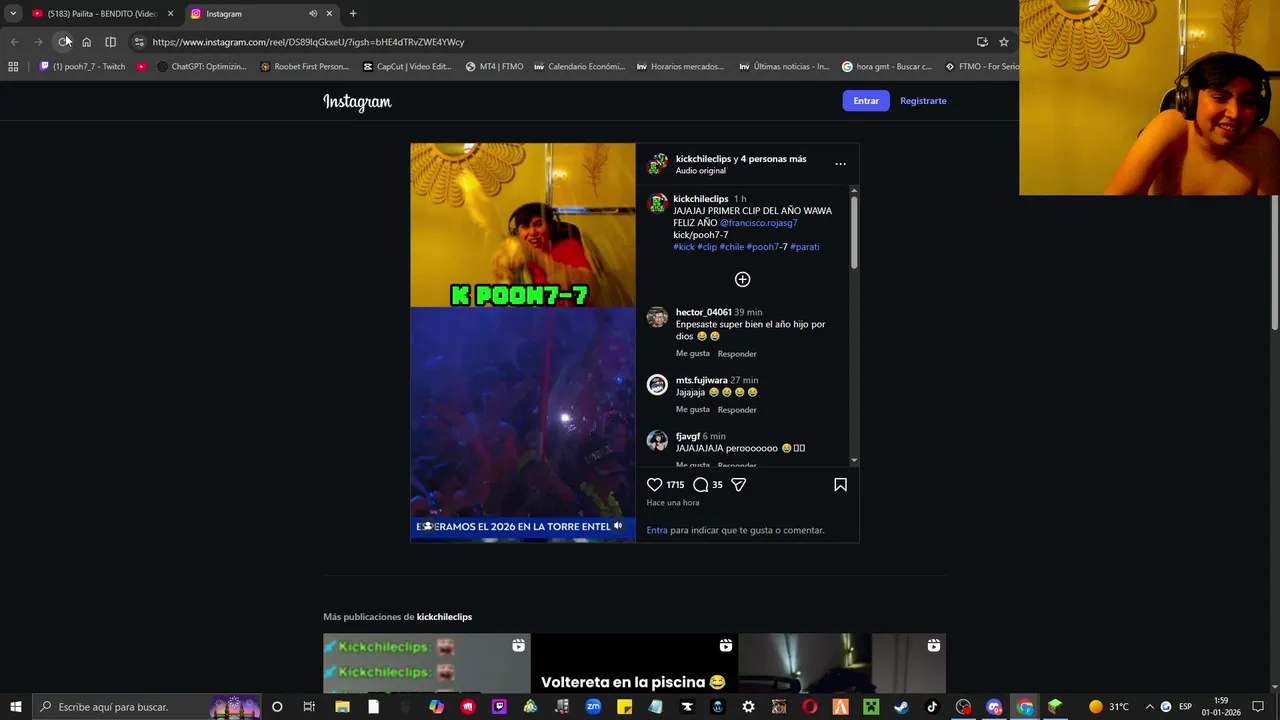
Task: Click the Entrar login button
Action: 866,101
